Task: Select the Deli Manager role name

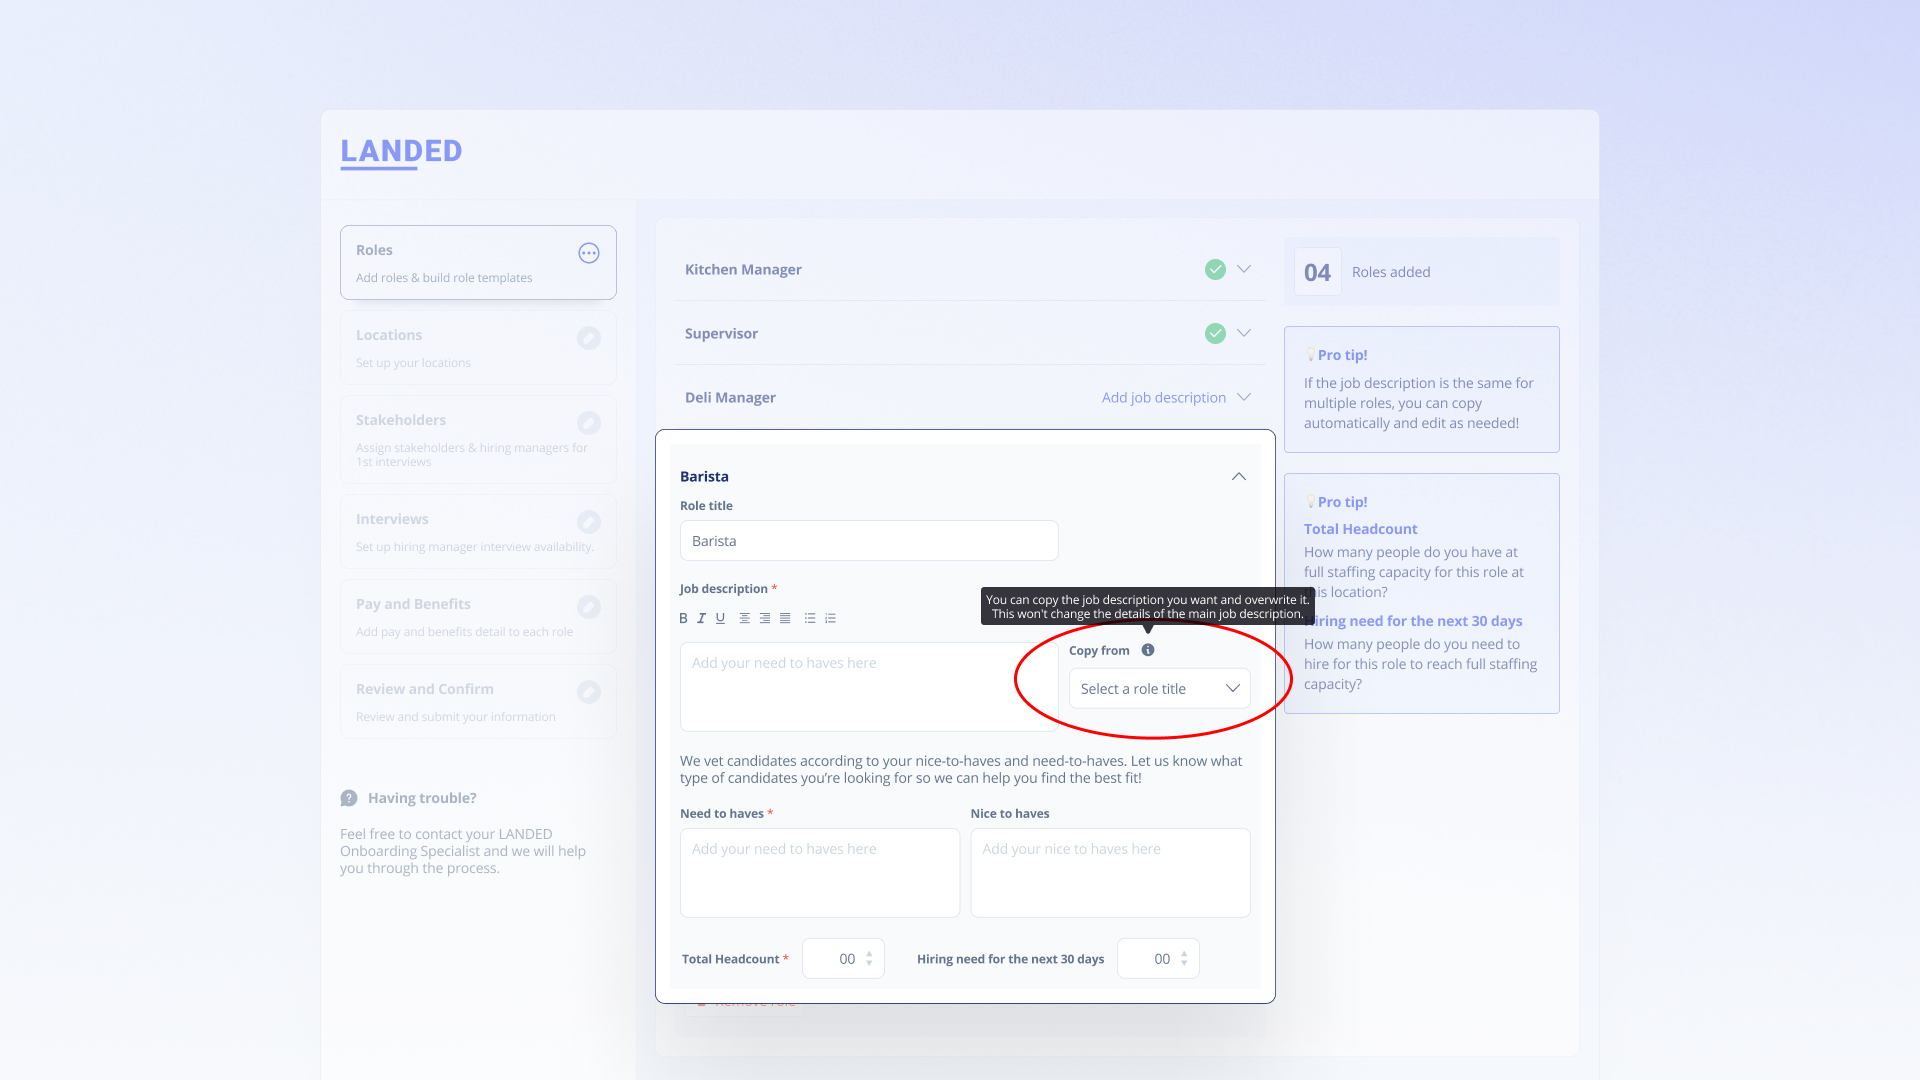Action: (x=730, y=397)
